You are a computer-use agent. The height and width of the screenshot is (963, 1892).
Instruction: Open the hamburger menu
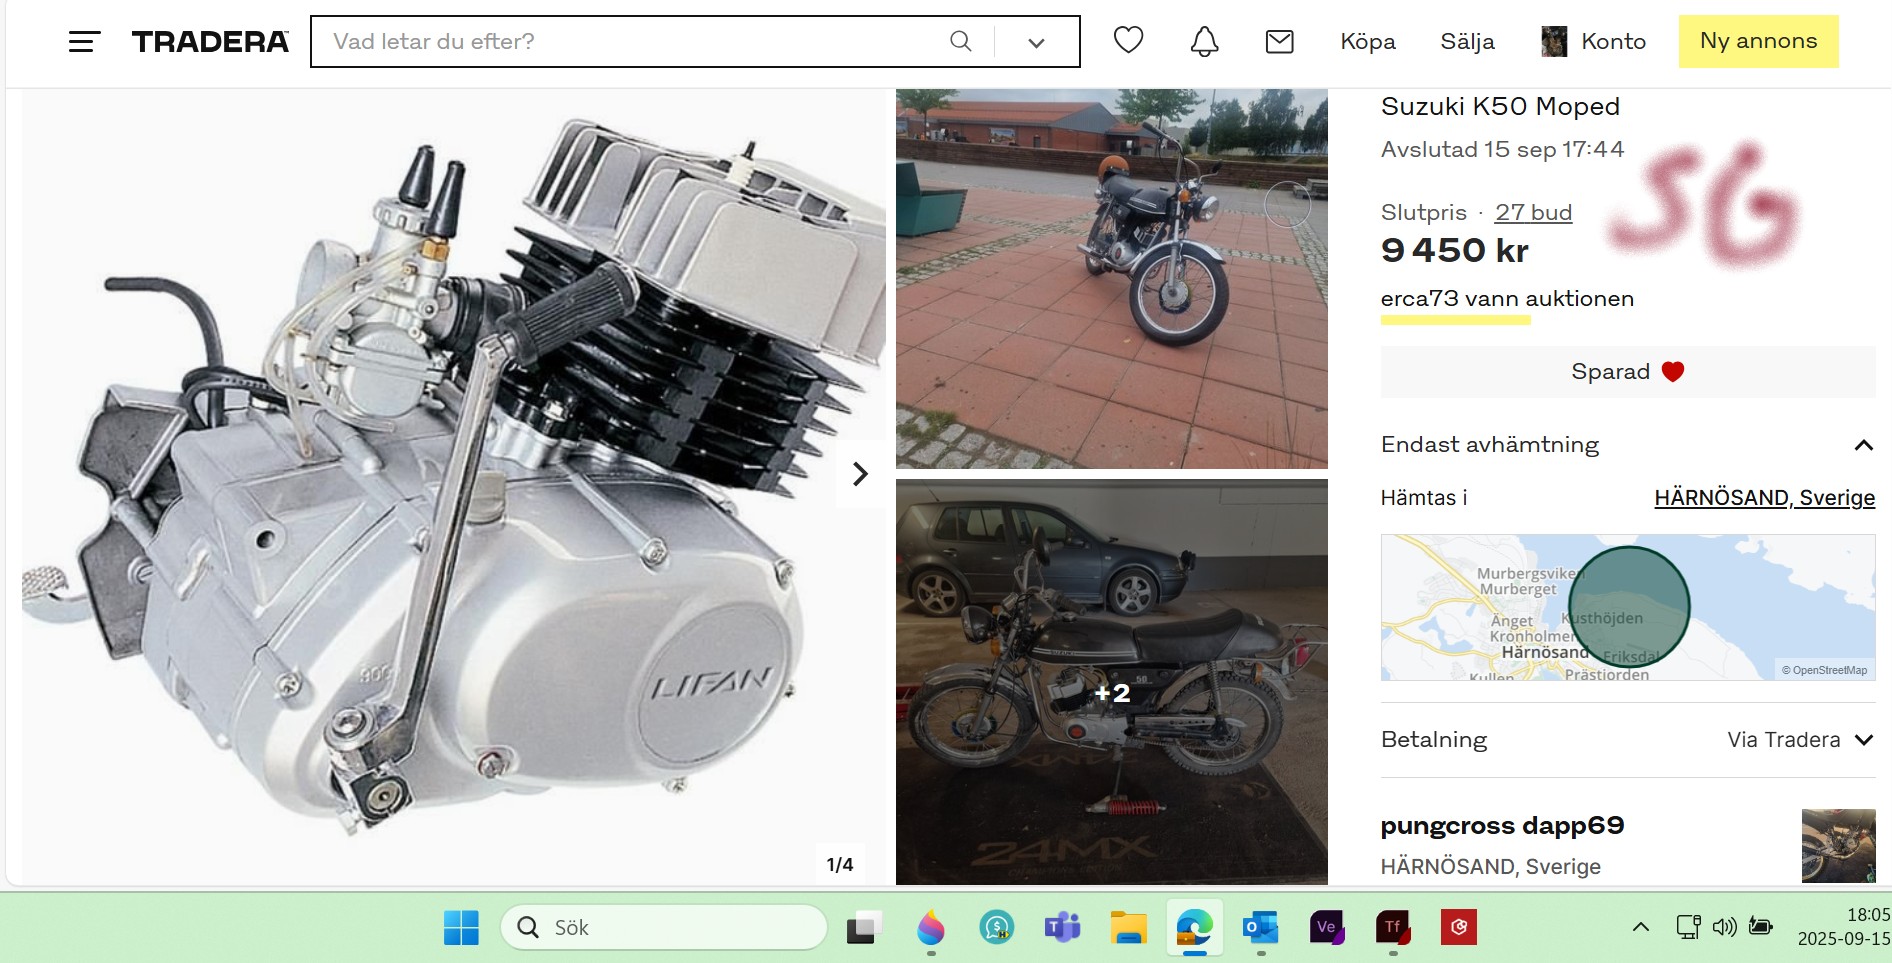[x=84, y=42]
